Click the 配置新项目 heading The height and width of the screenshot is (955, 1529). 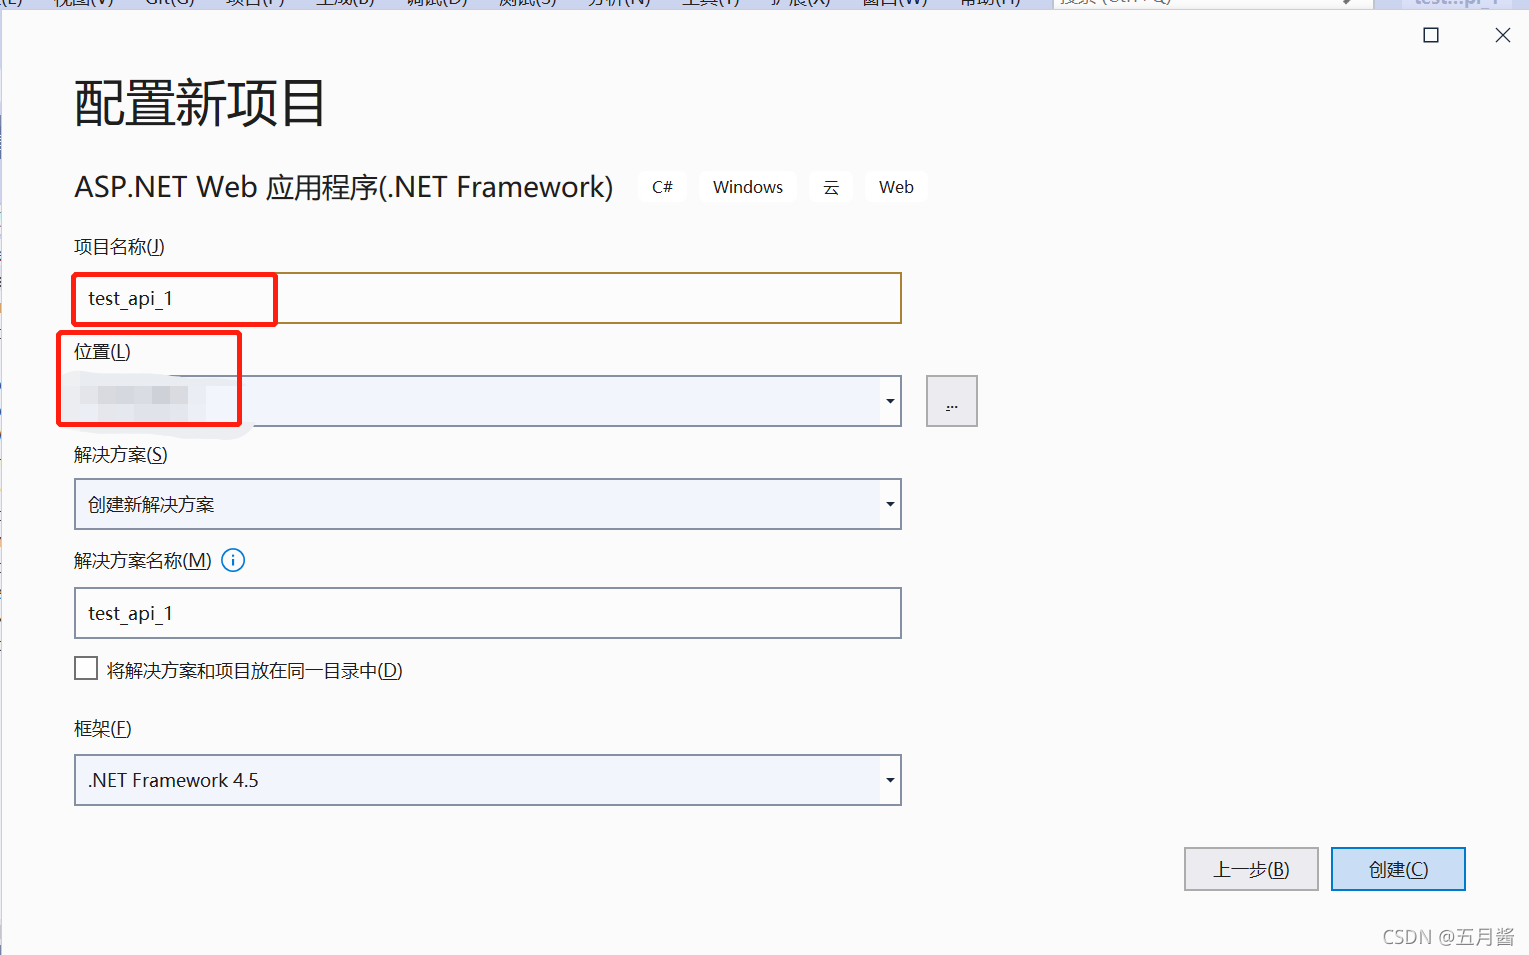(x=200, y=103)
